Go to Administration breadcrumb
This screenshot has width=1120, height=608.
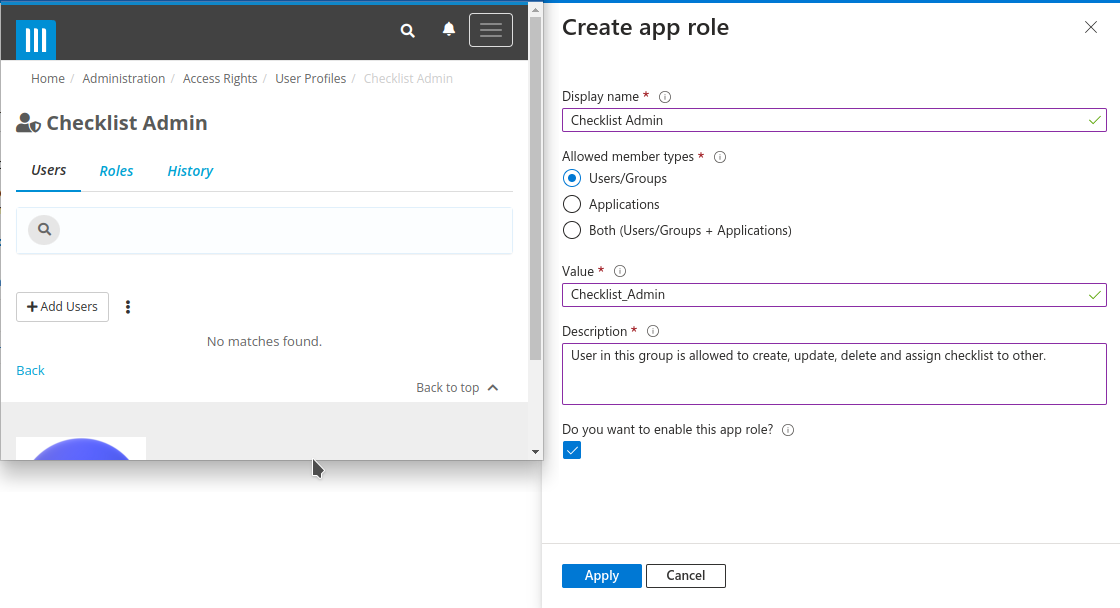tap(124, 79)
